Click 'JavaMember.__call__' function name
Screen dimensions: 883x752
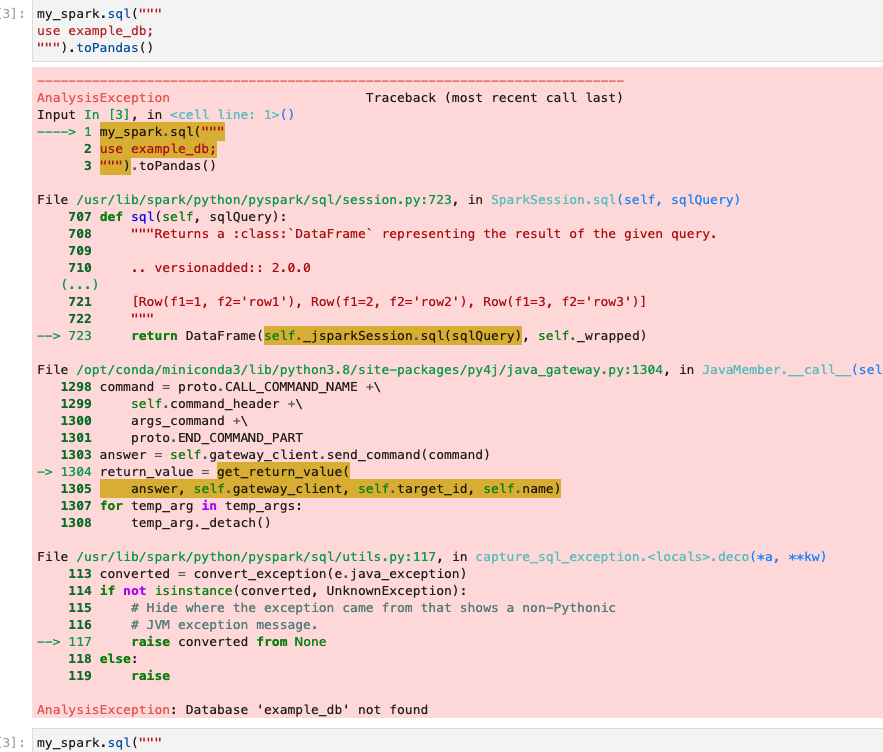click(777, 370)
